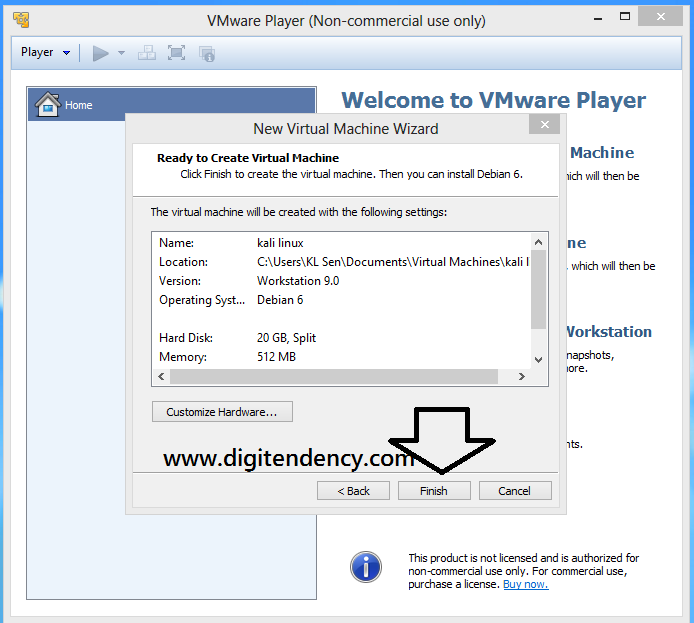Select the '512 MB' memory value
The width and height of the screenshot is (694, 623).
[276, 357]
